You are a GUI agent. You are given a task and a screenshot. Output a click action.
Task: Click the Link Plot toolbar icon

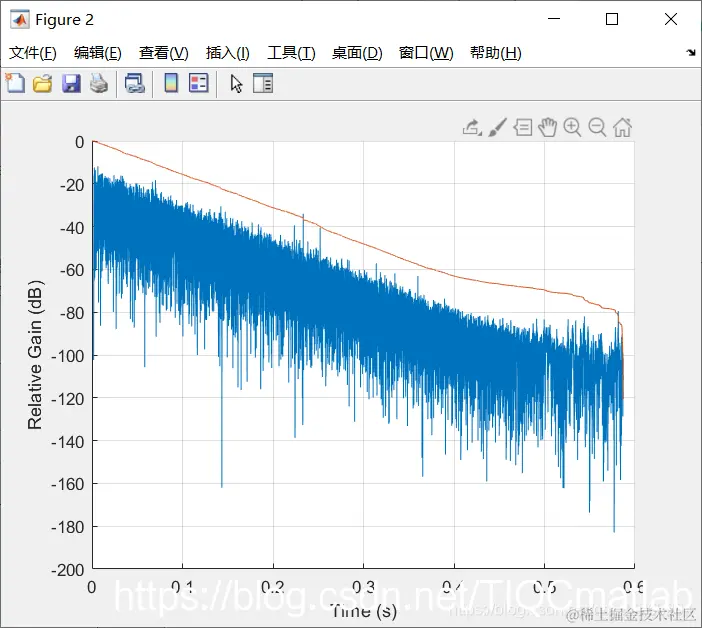coord(135,83)
